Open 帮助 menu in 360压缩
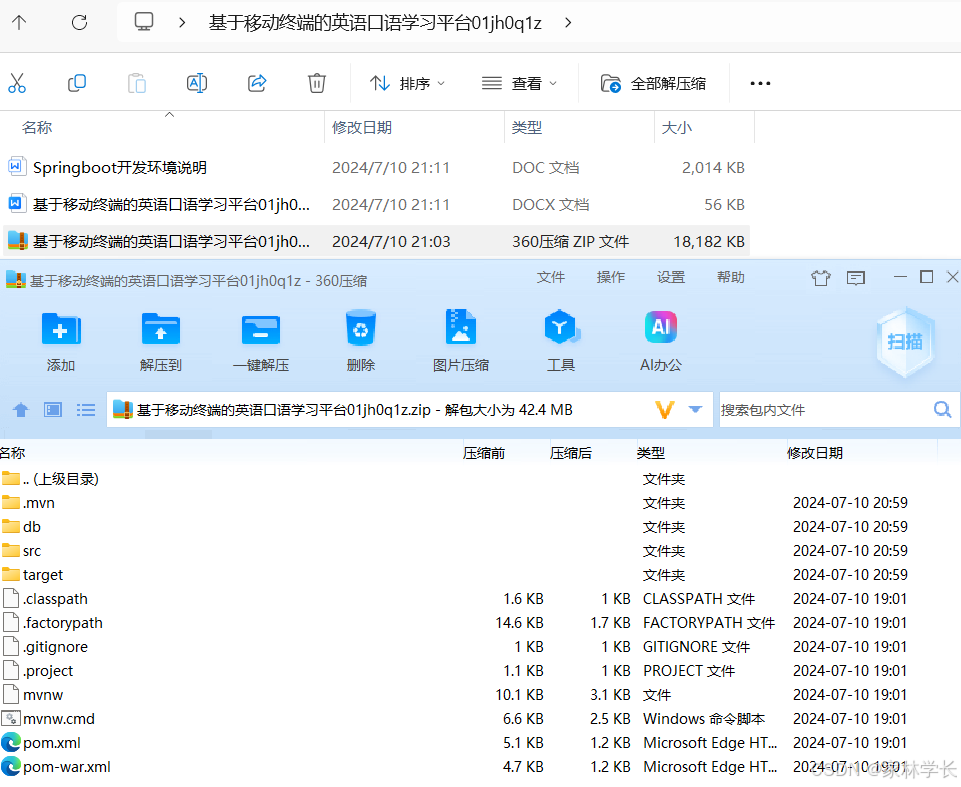Image resolution: width=961 pixels, height=787 pixels. coord(731,278)
